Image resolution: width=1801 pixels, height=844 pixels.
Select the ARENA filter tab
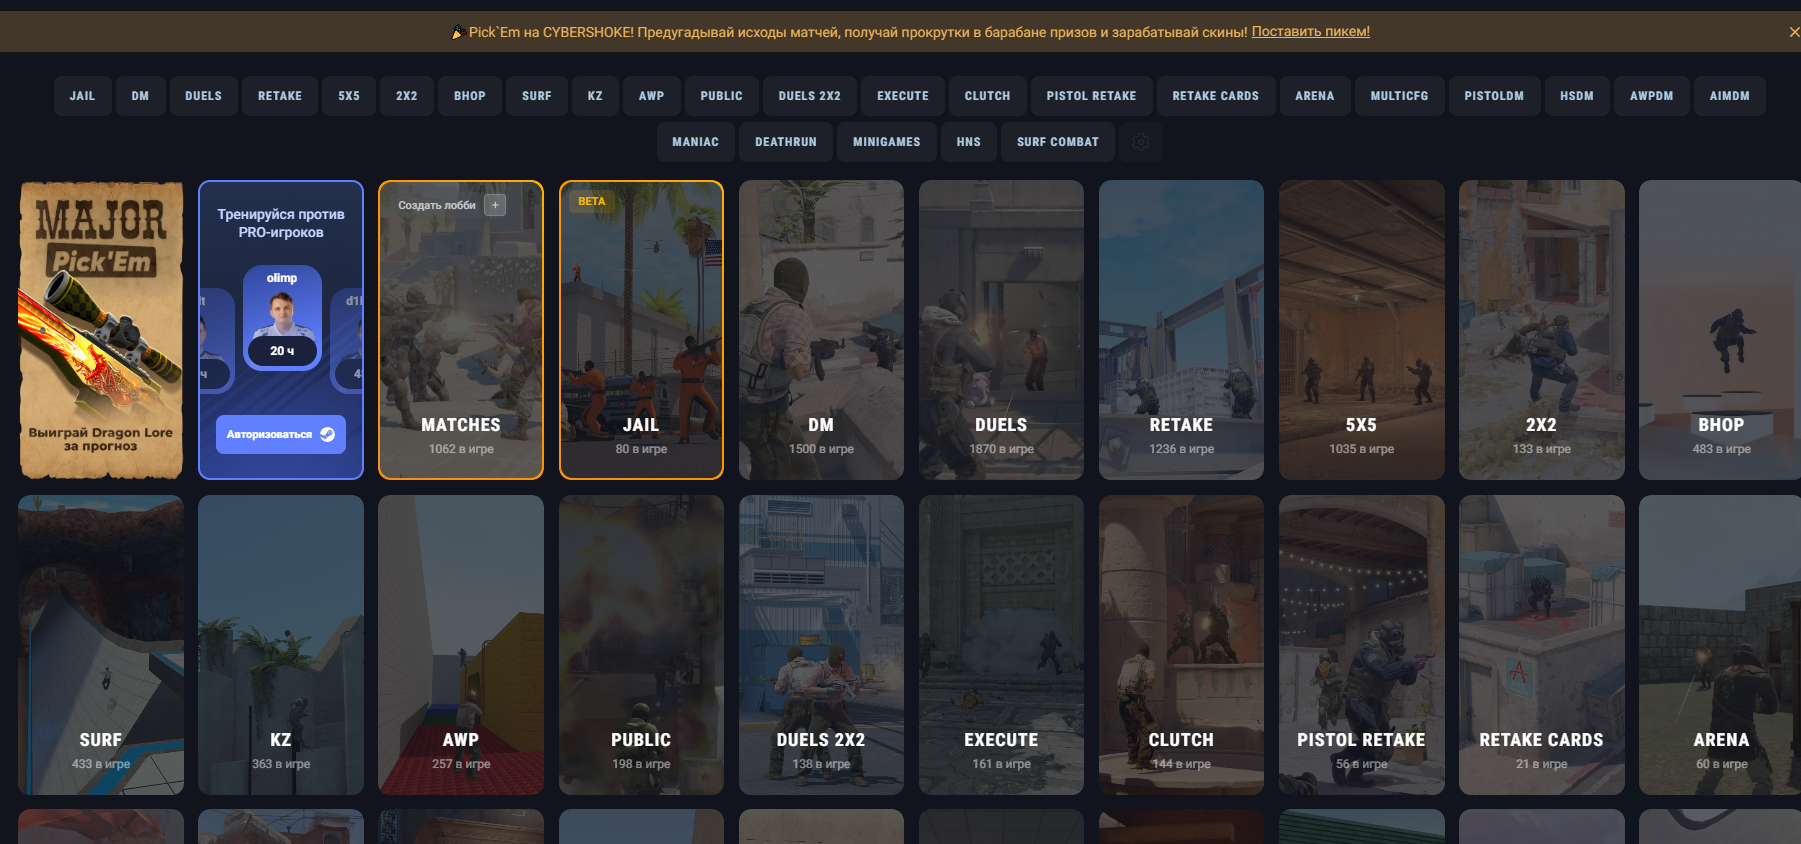point(1314,96)
